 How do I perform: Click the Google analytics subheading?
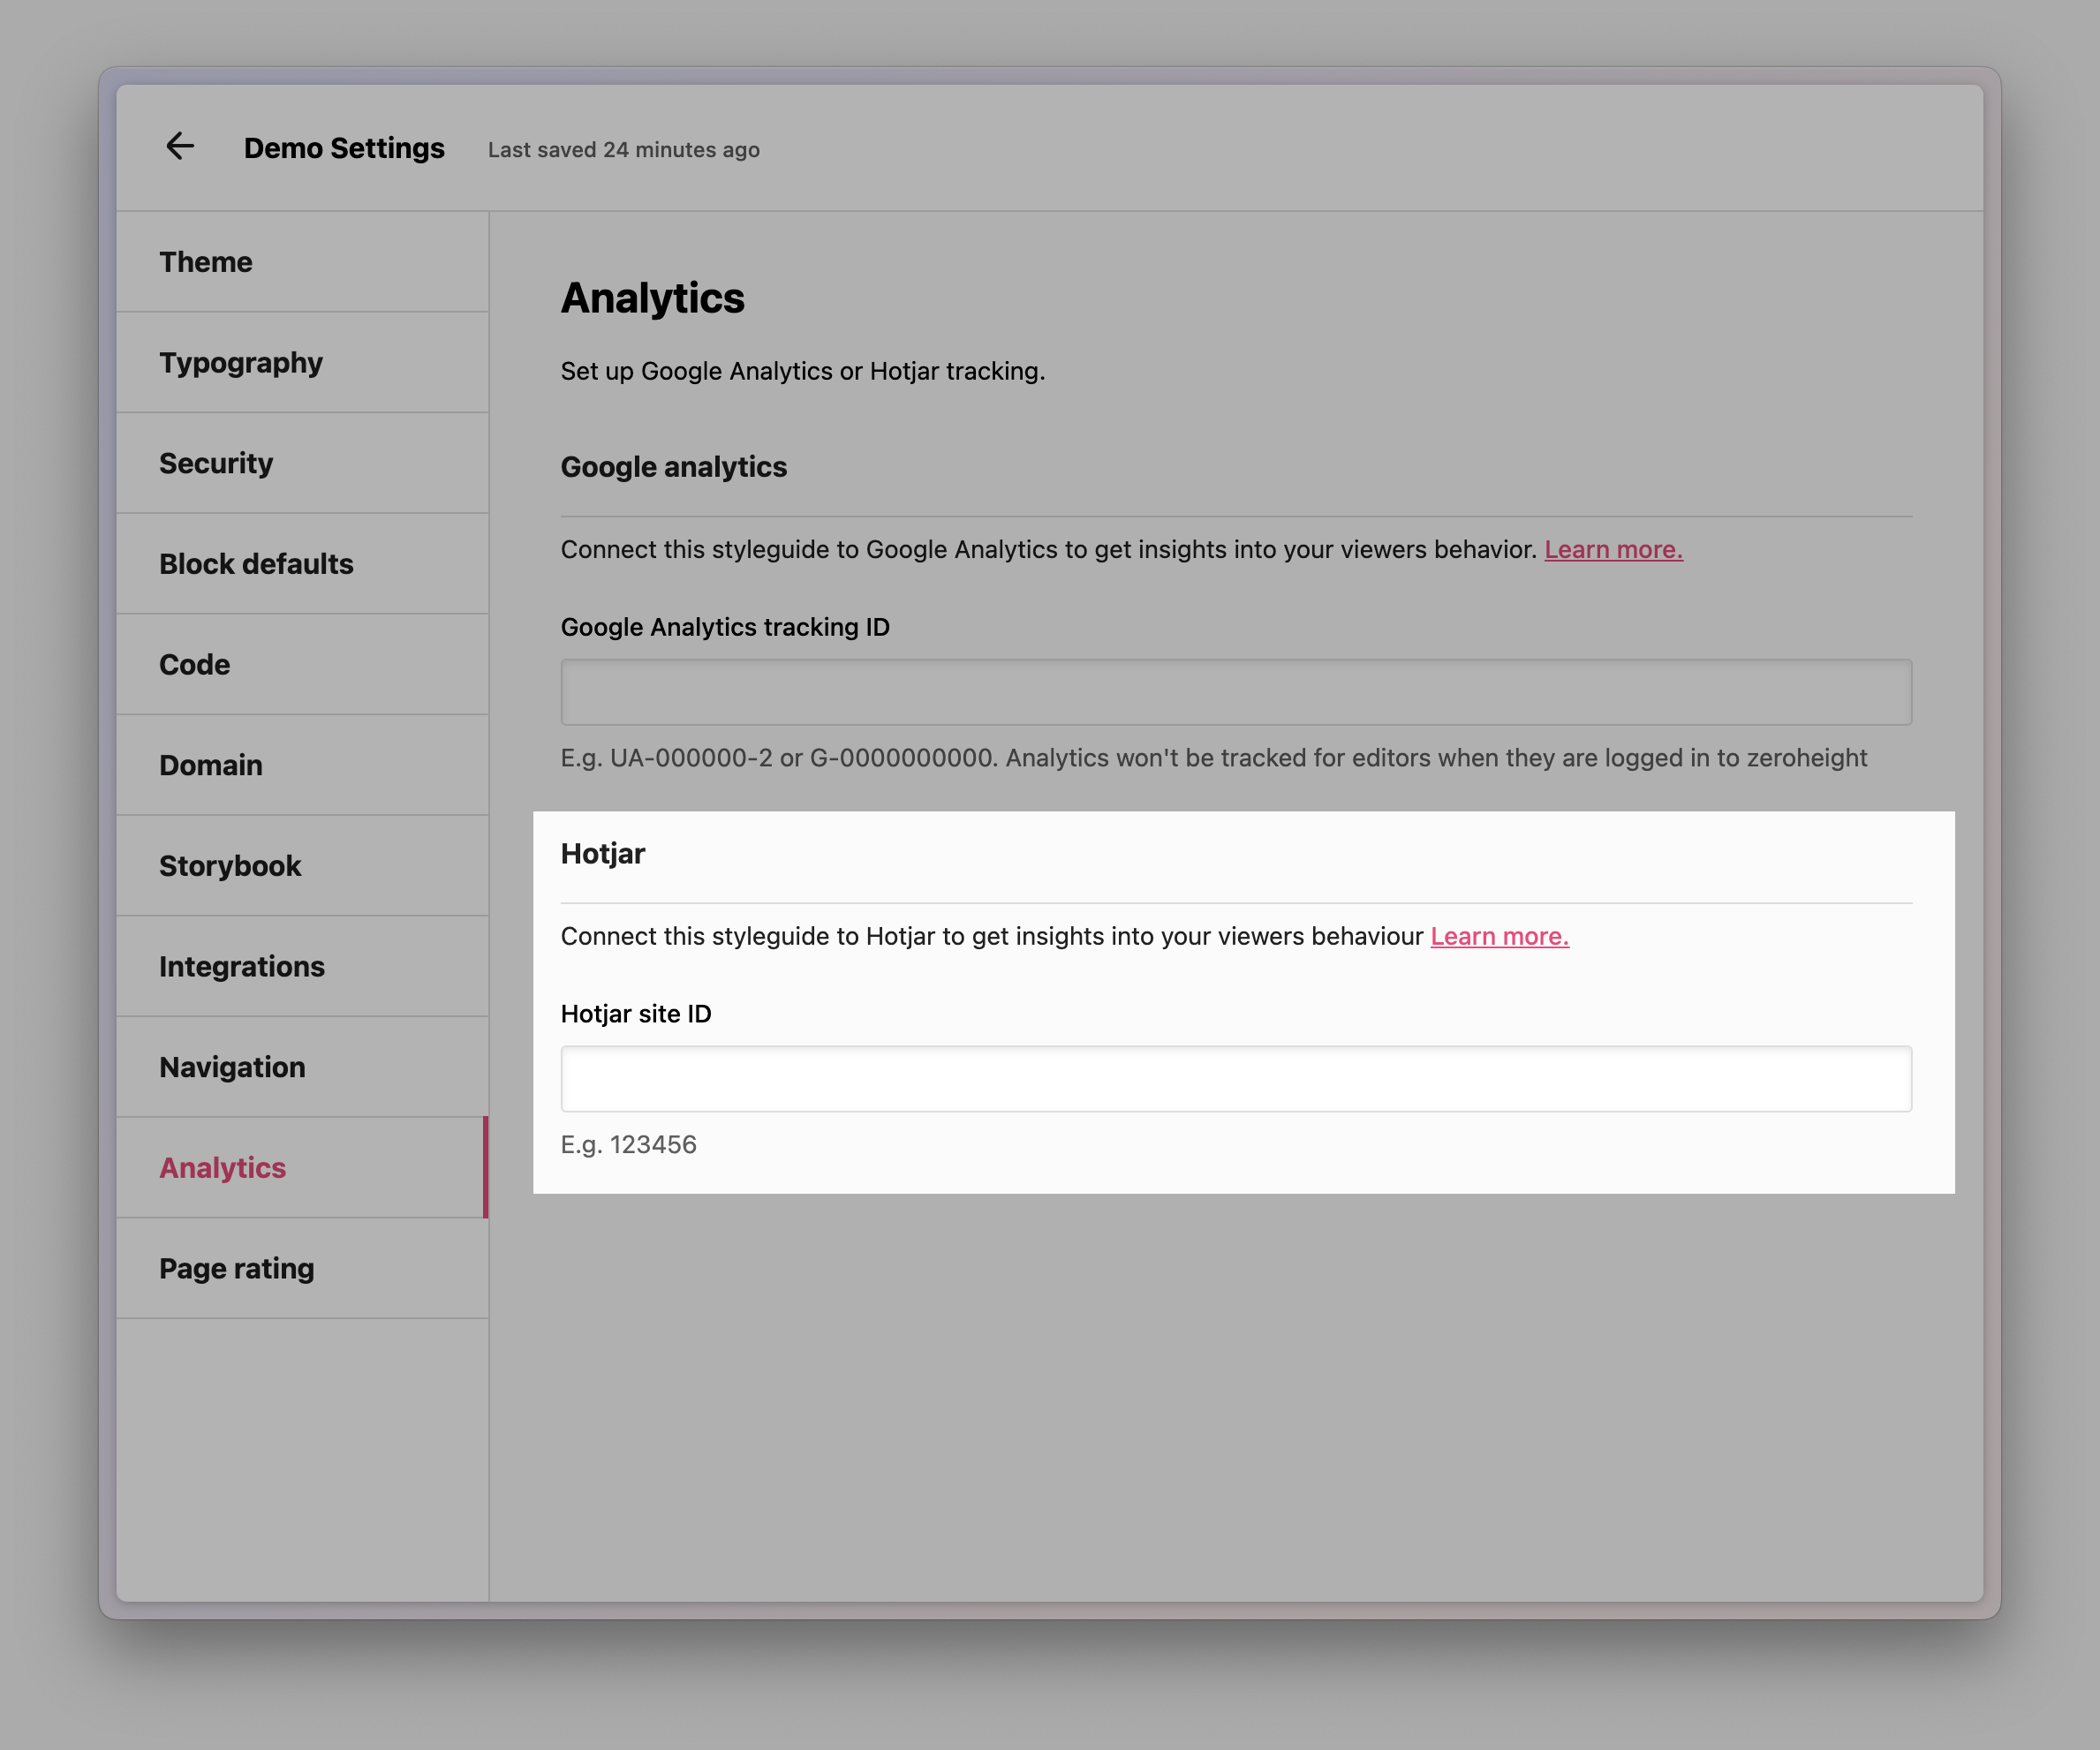tap(674, 467)
